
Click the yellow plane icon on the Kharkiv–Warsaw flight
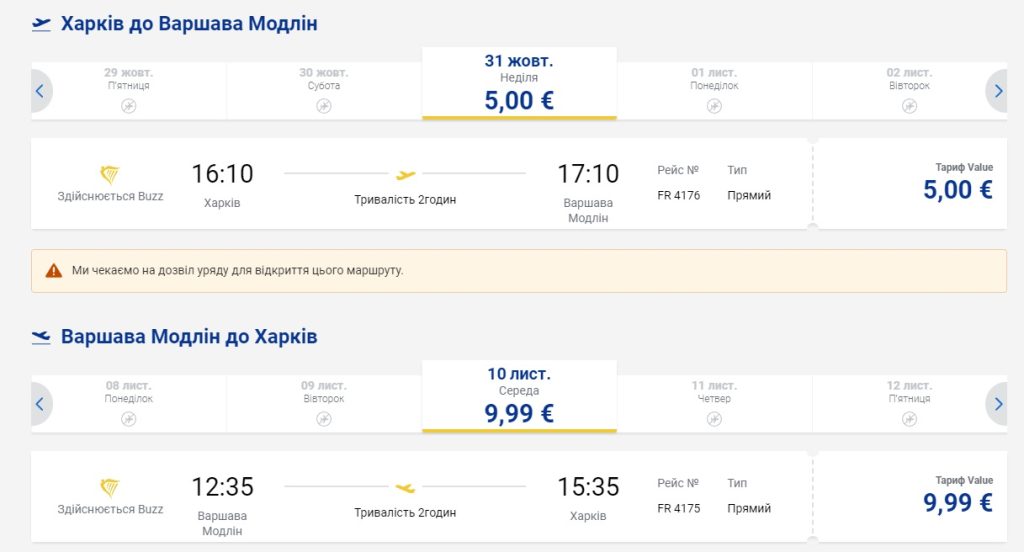coord(405,174)
